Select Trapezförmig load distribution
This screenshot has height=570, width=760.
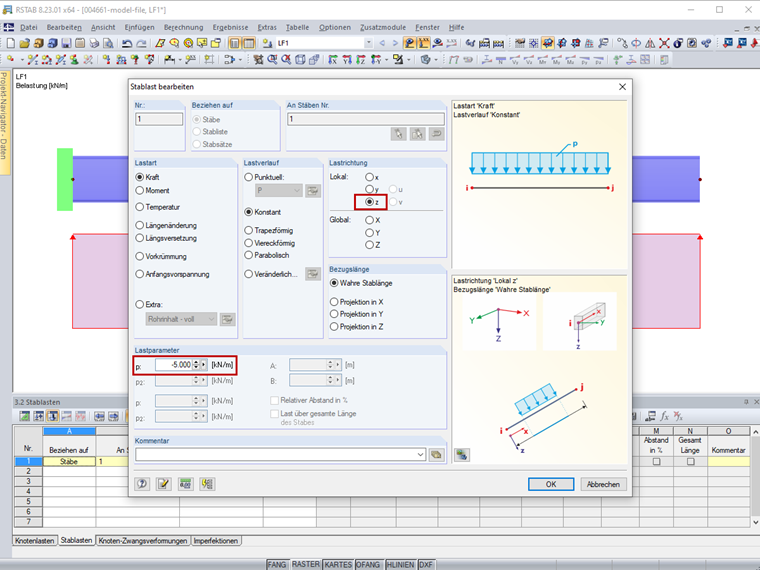[x=249, y=230]
